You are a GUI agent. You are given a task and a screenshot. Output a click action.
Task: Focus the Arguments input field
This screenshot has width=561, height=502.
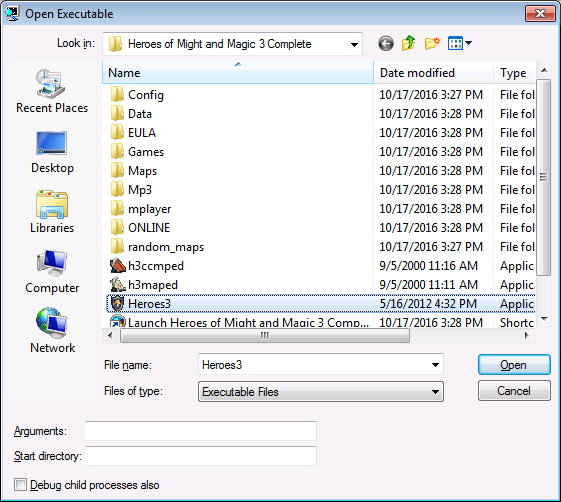coord(200,431)
